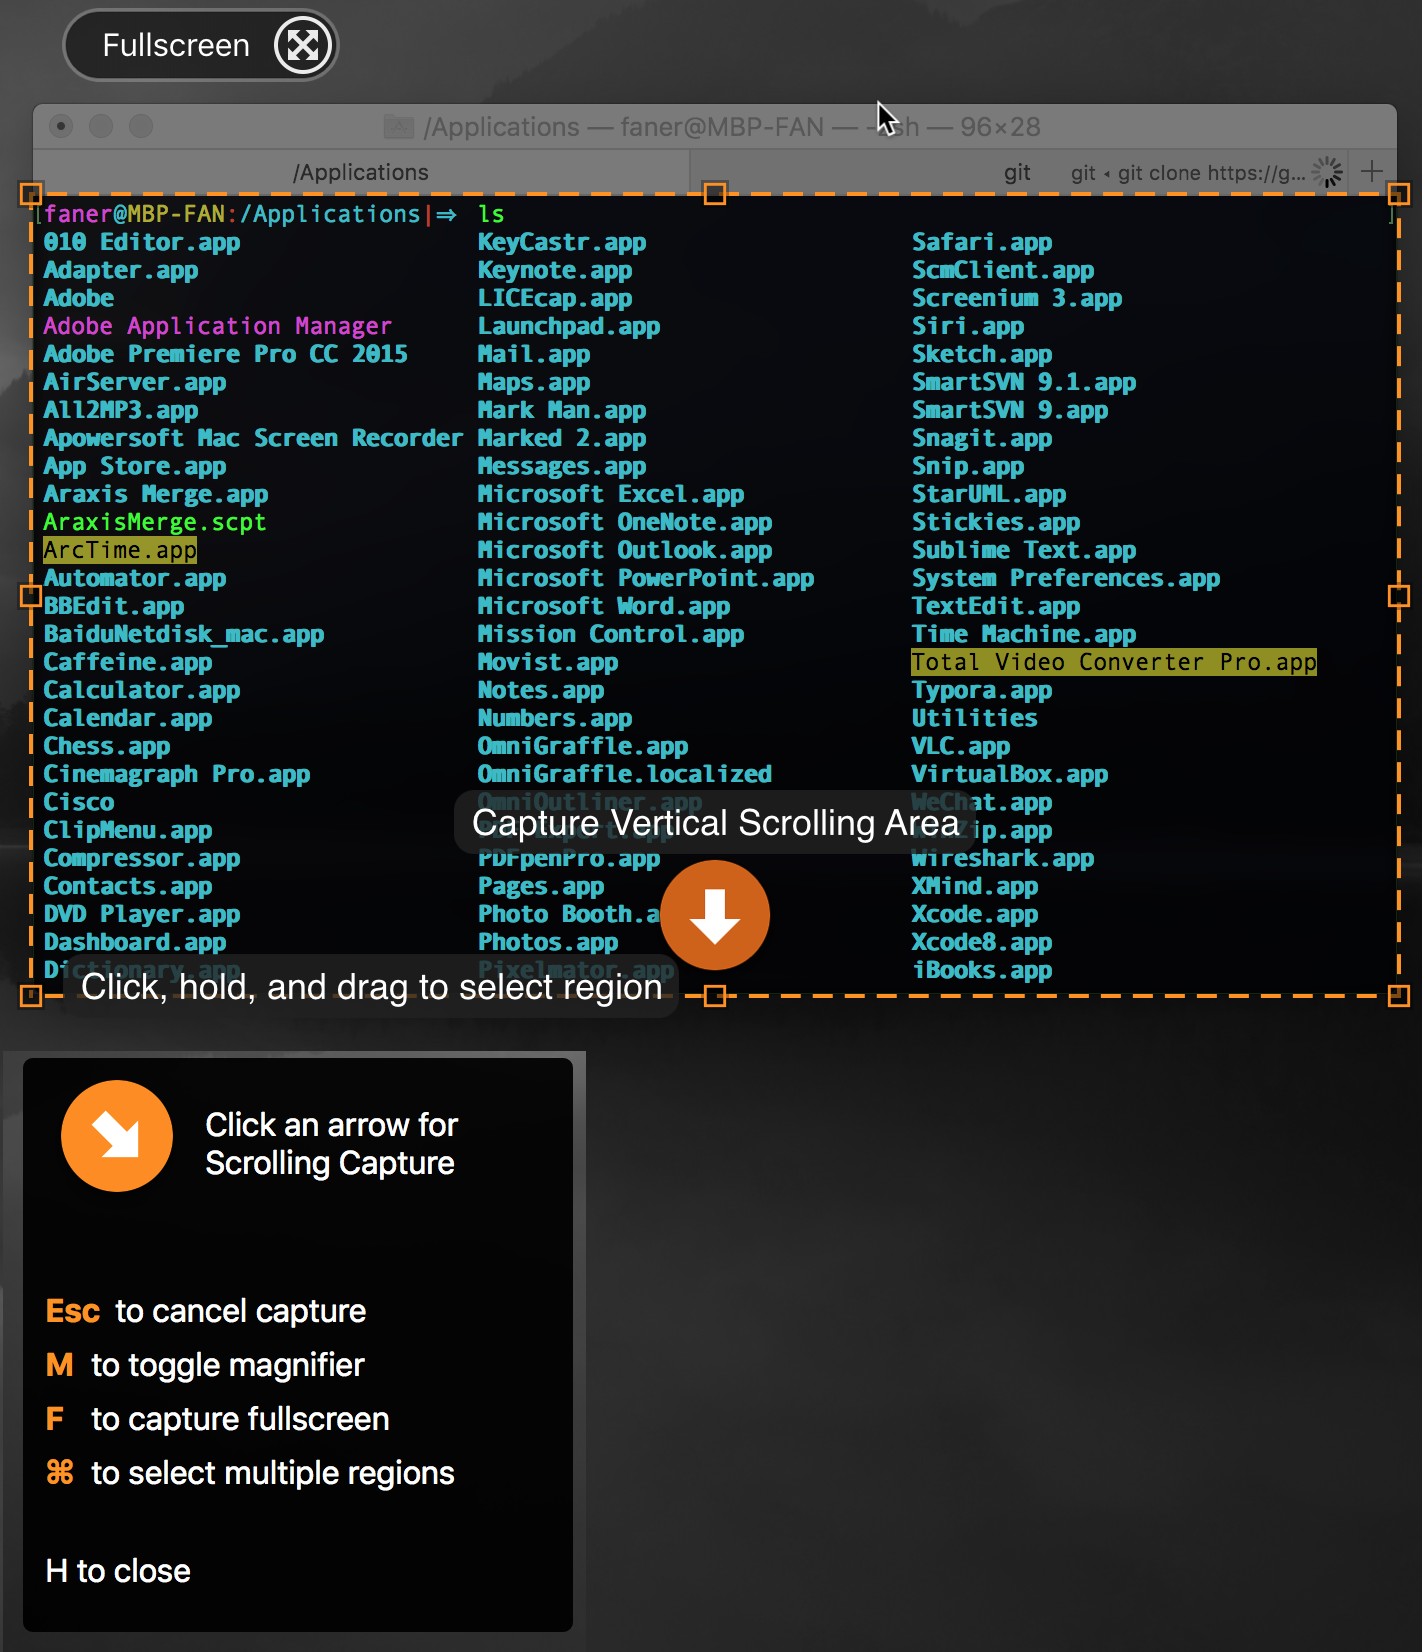Switch to the /Applications terminal tab

[361, 172]
